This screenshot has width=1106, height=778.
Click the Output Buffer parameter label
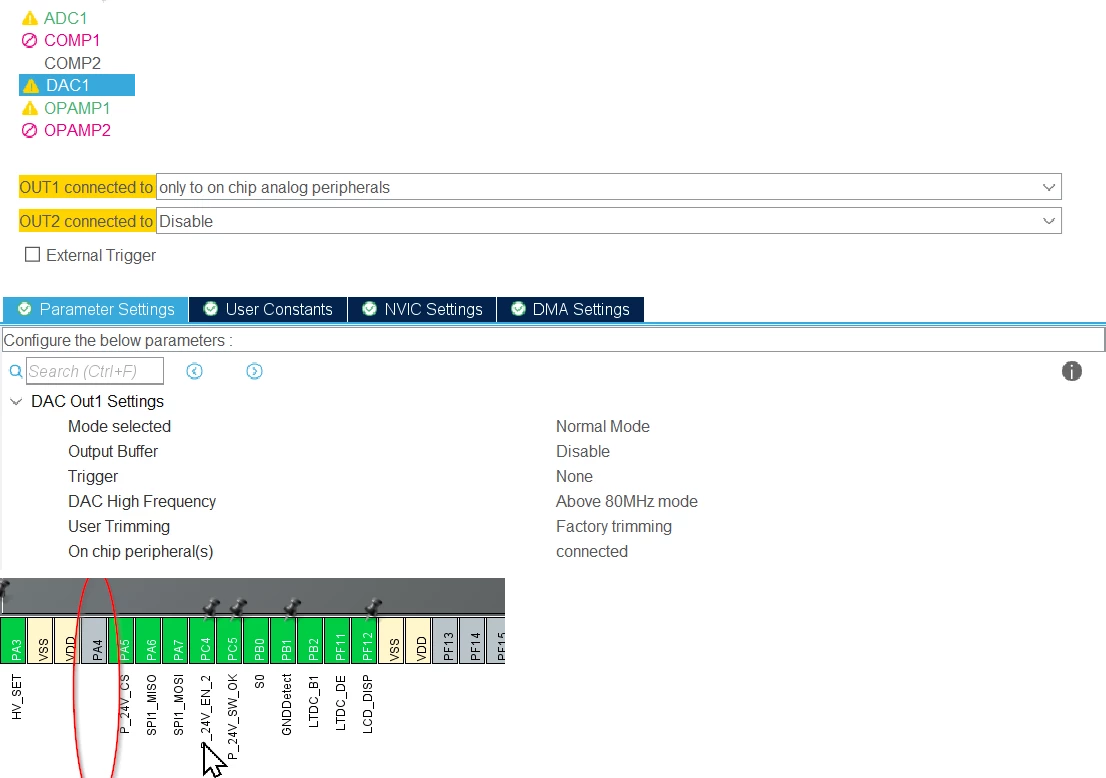(113, 451)
